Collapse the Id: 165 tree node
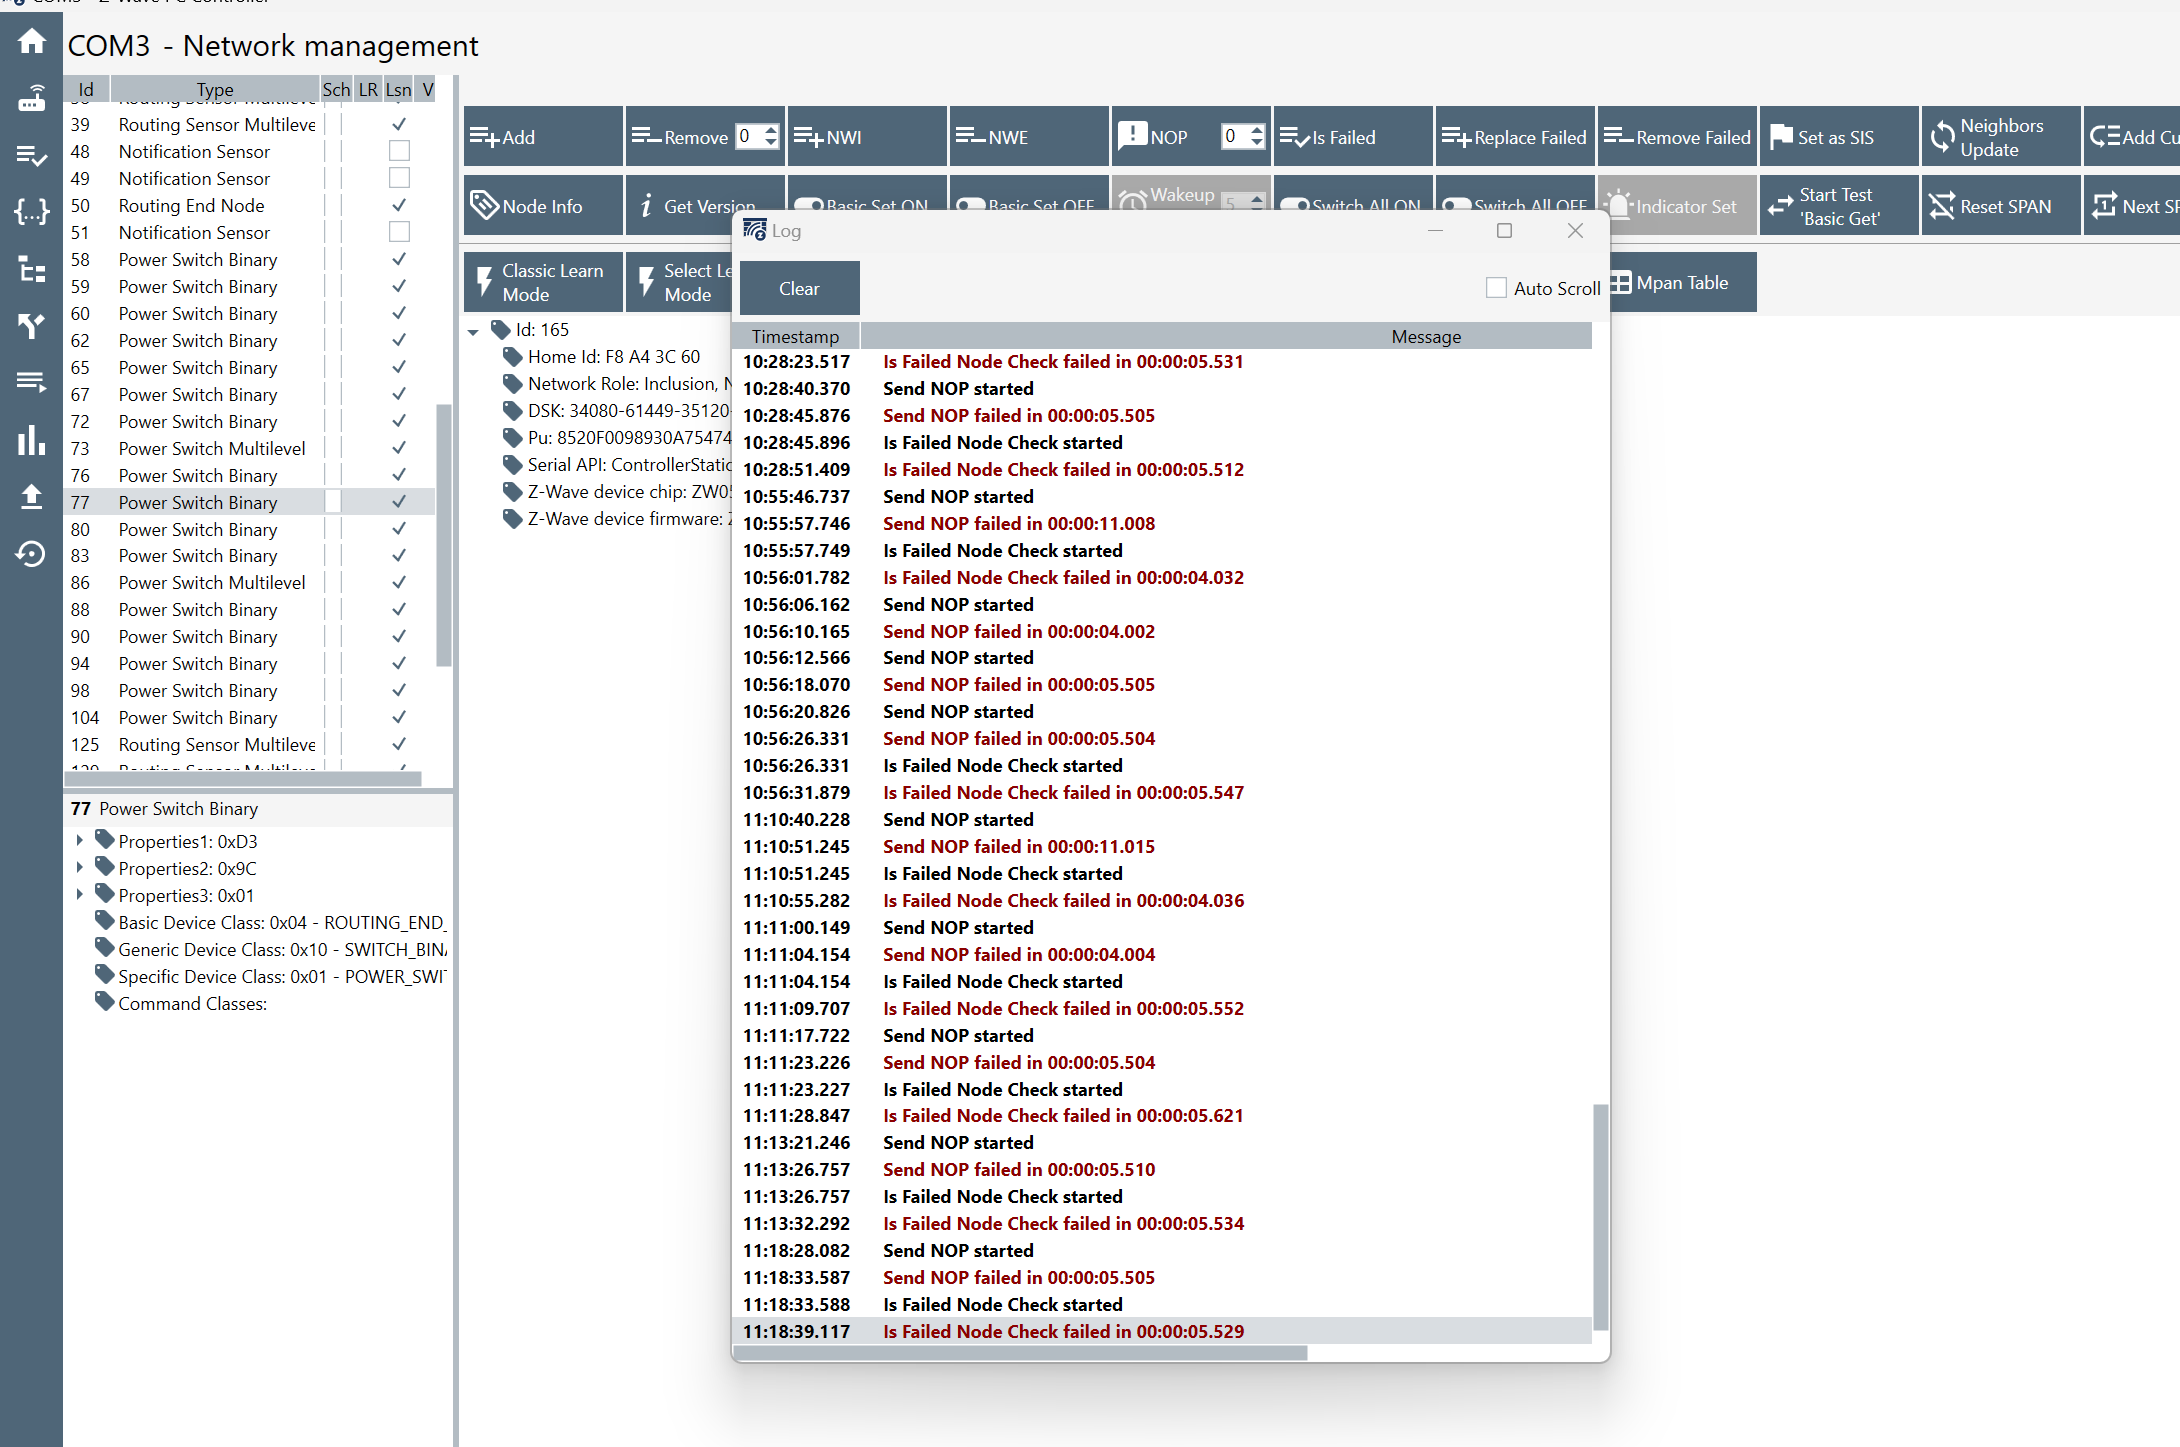2180x1447 pixels. [x=474, y=331]
